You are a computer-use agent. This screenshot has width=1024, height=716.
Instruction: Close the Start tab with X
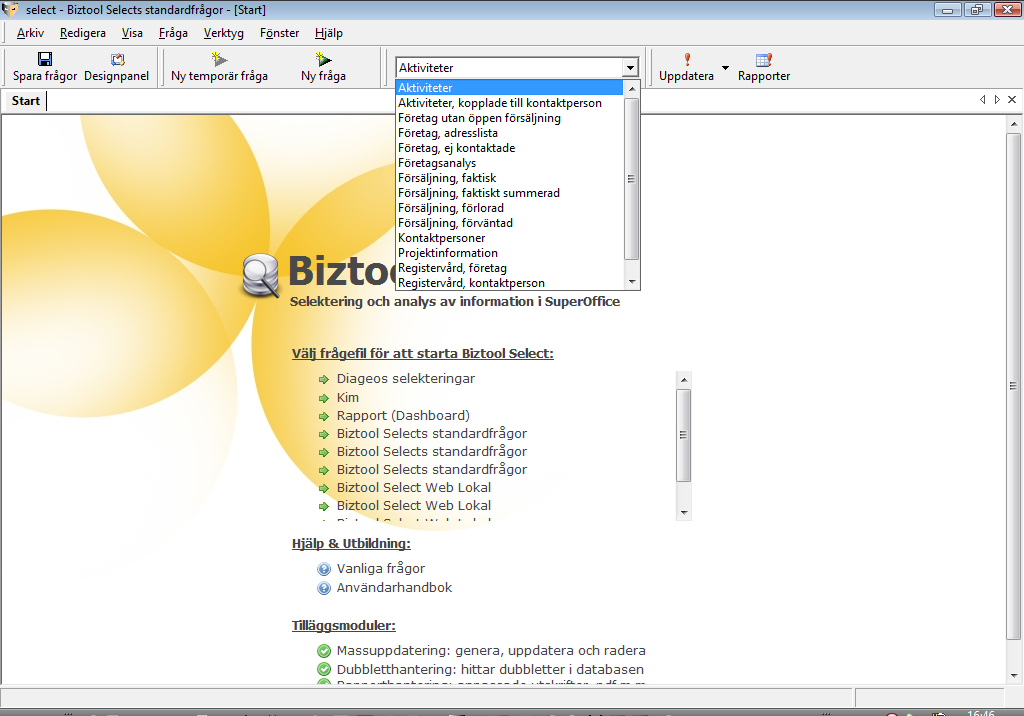pos(1012,99)
